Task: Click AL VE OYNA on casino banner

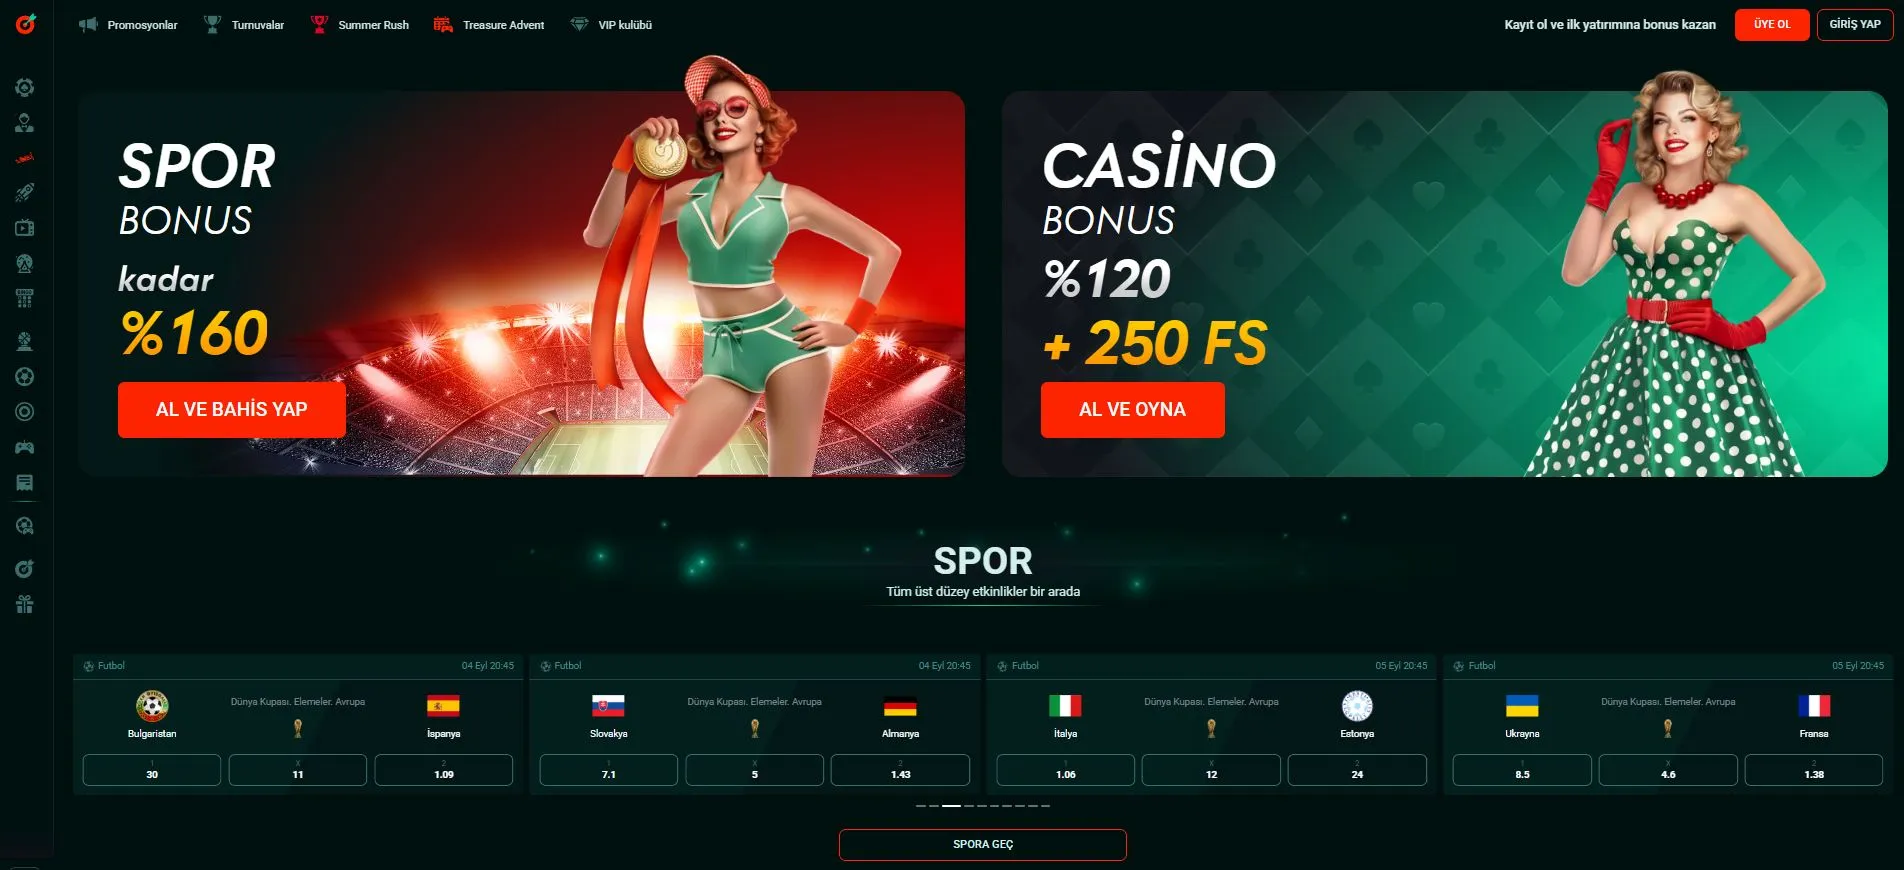Action: point(1132,410)
